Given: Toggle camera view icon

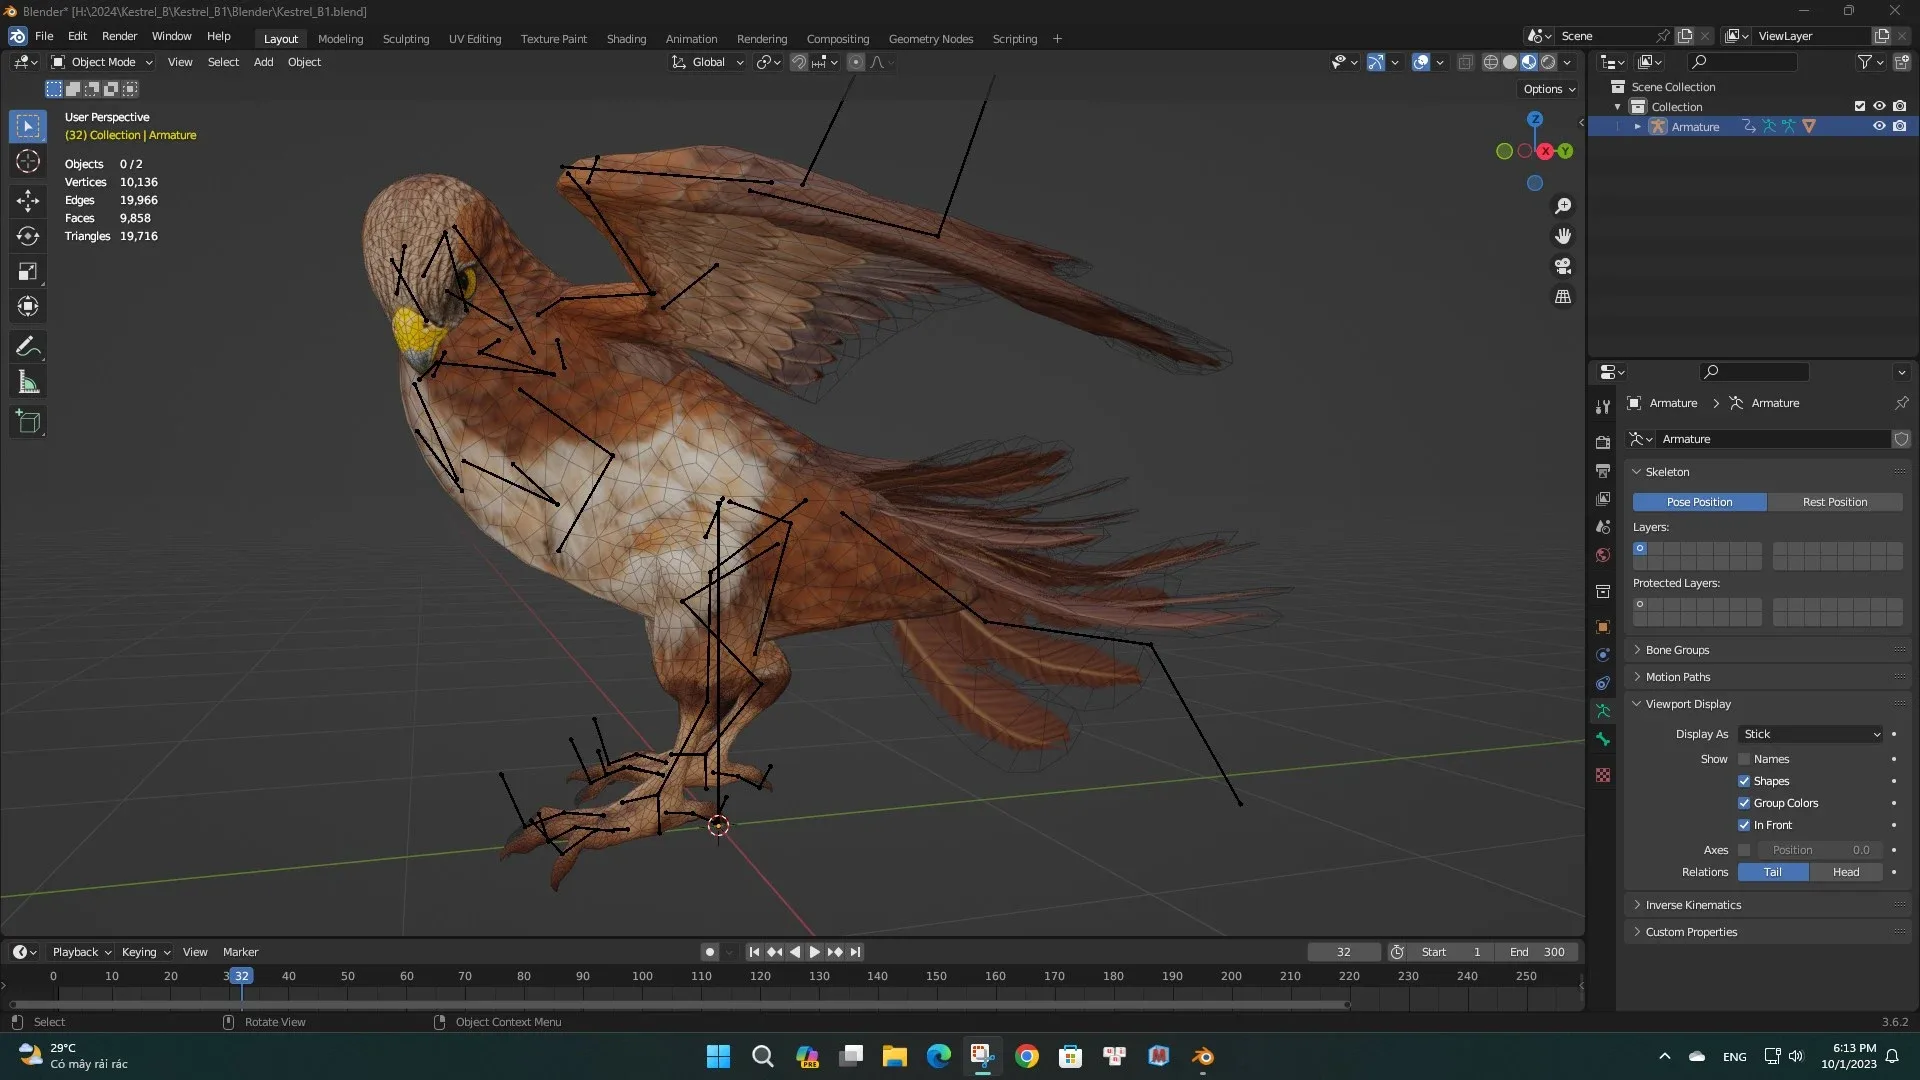Looking at the screenshot, I should point(1563,267).
